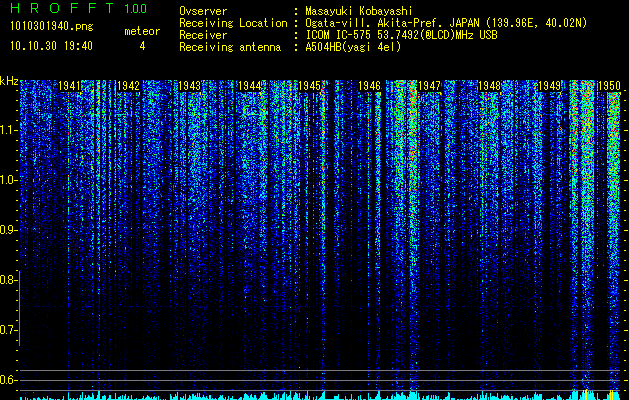This screenshot has width=629, height=400.
Task: Click the 1946 time marker
Action: pyautogui.click(x=369, y=86)
